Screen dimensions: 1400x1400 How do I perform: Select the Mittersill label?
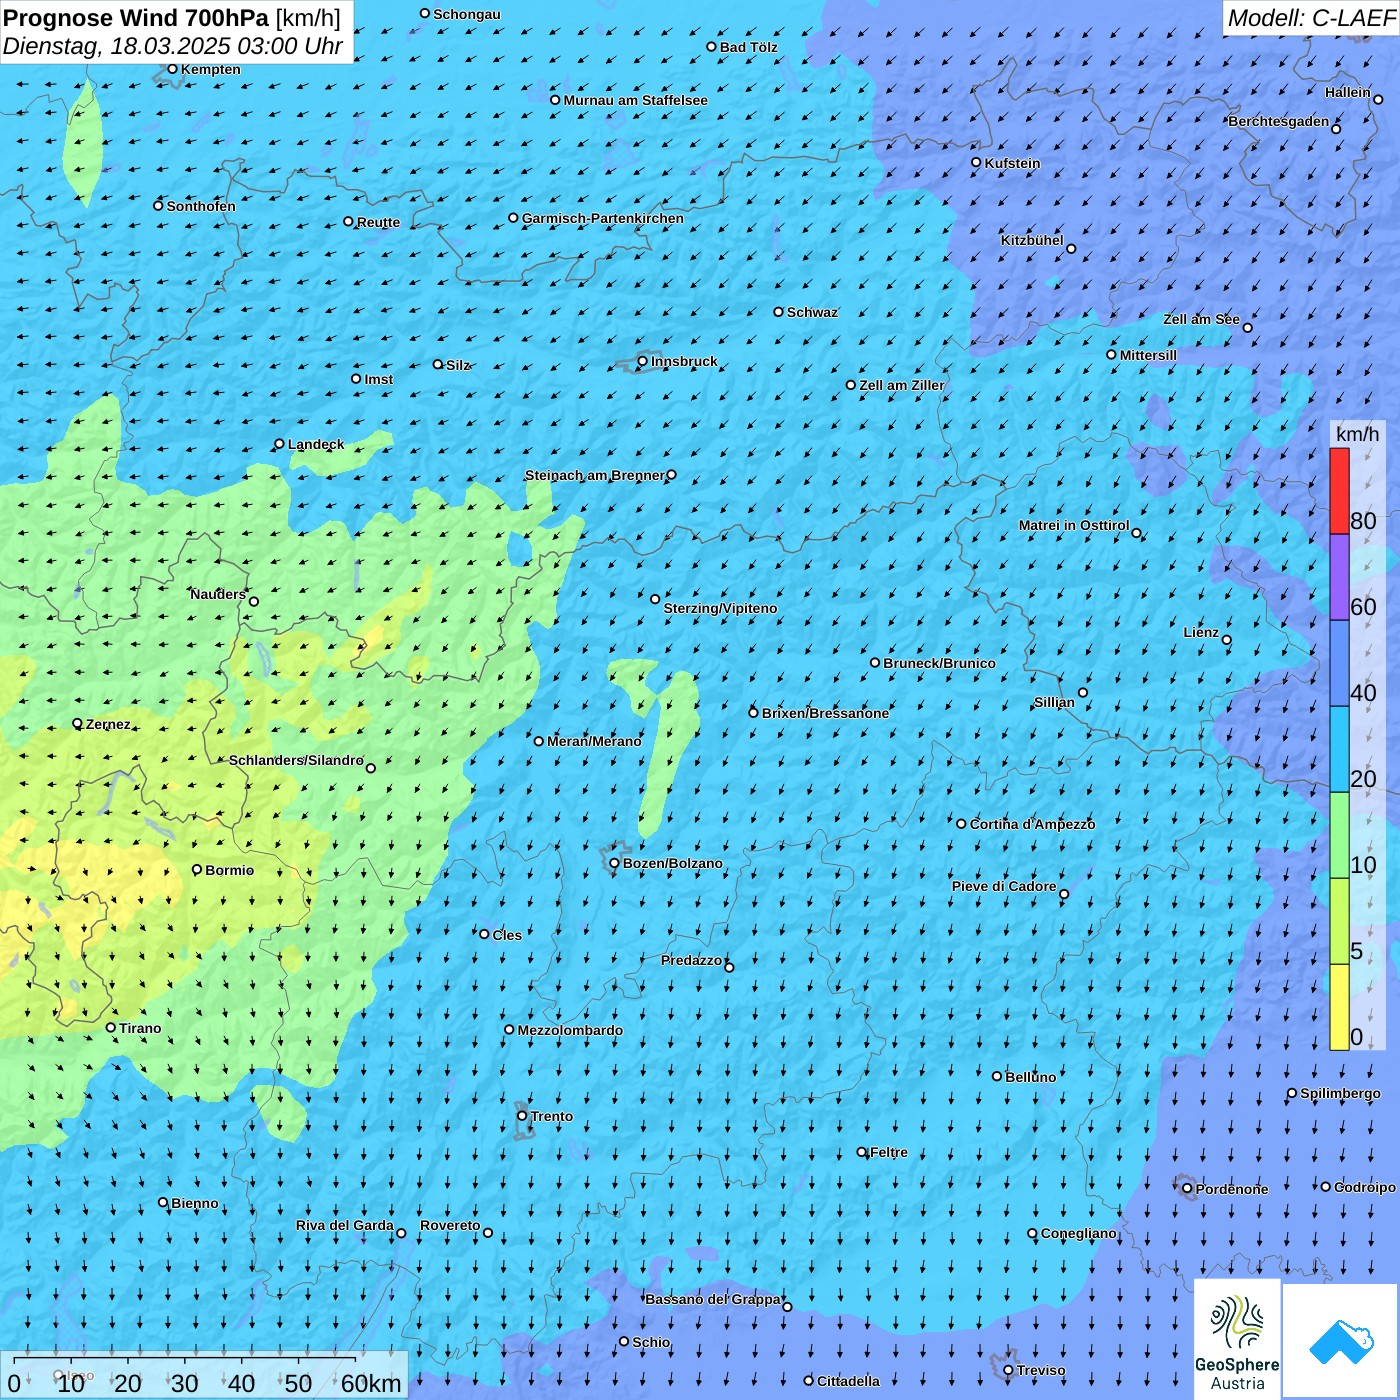(x=1148, y=355)
